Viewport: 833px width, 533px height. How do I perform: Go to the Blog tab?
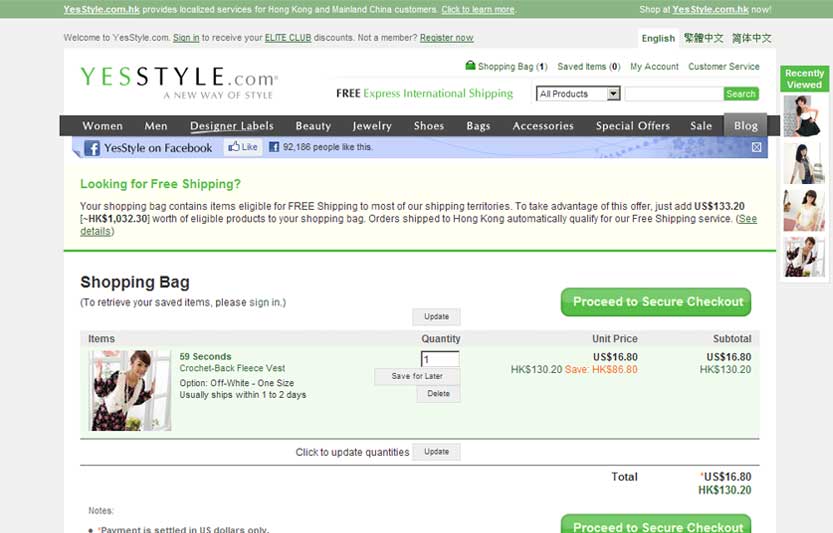click(x=746, y=126)
